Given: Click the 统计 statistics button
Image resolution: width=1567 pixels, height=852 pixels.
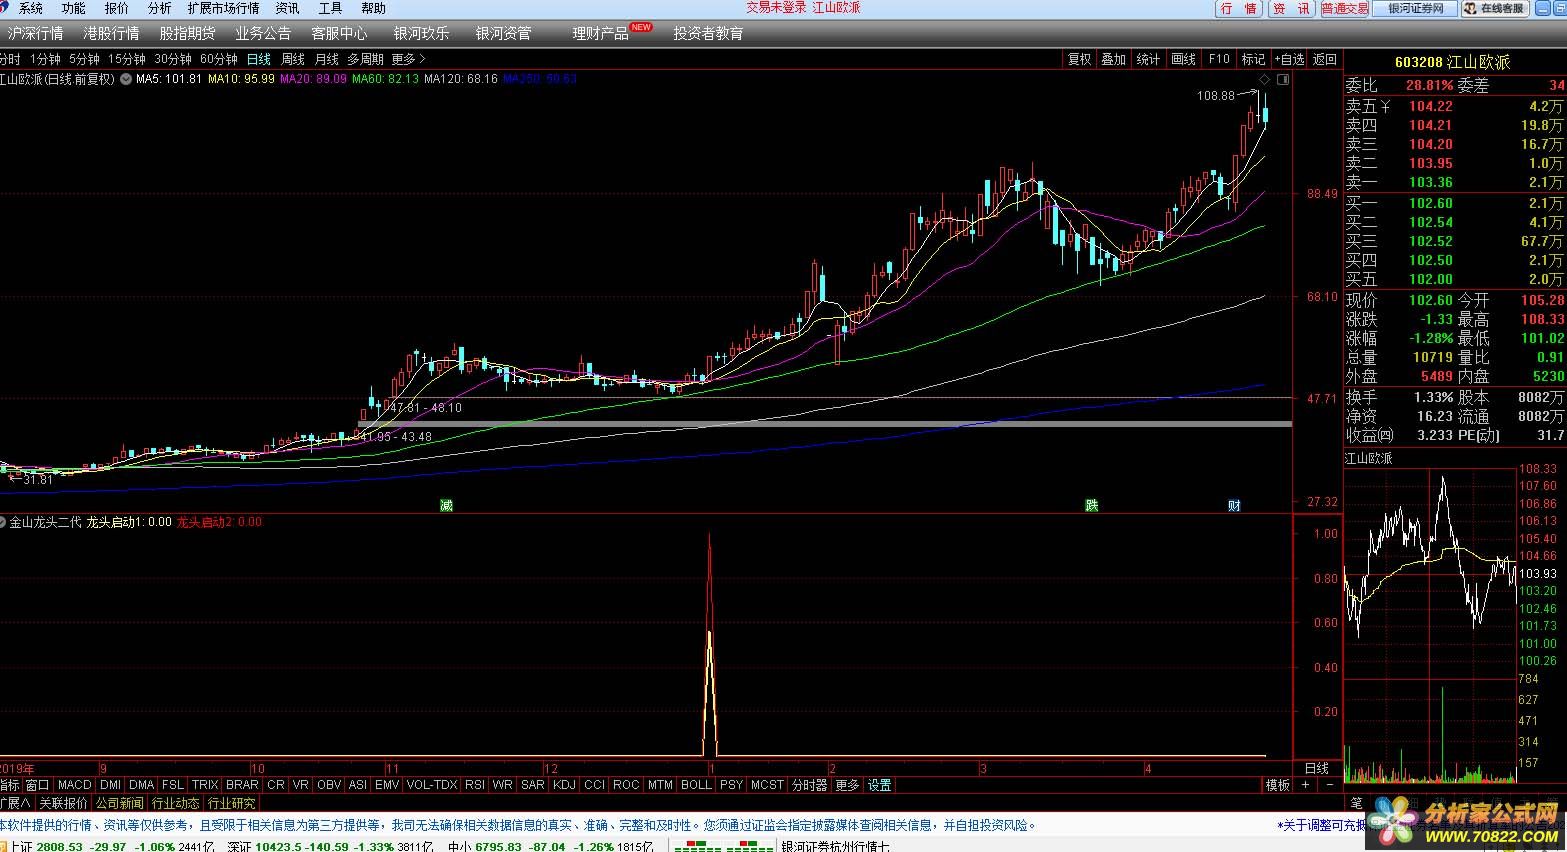Looking at the screenshot, I should coord(1149,59).
